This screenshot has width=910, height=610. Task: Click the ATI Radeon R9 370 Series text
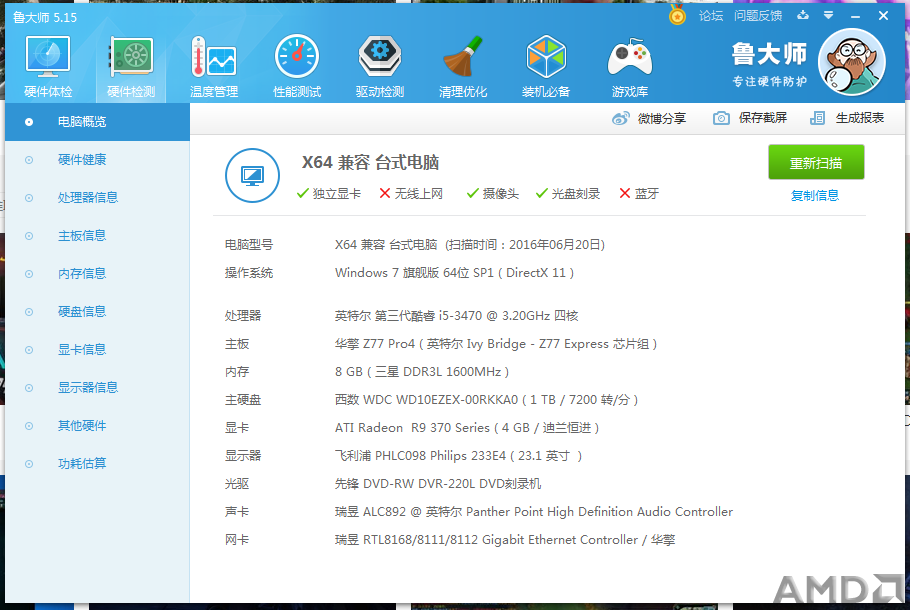467,428
